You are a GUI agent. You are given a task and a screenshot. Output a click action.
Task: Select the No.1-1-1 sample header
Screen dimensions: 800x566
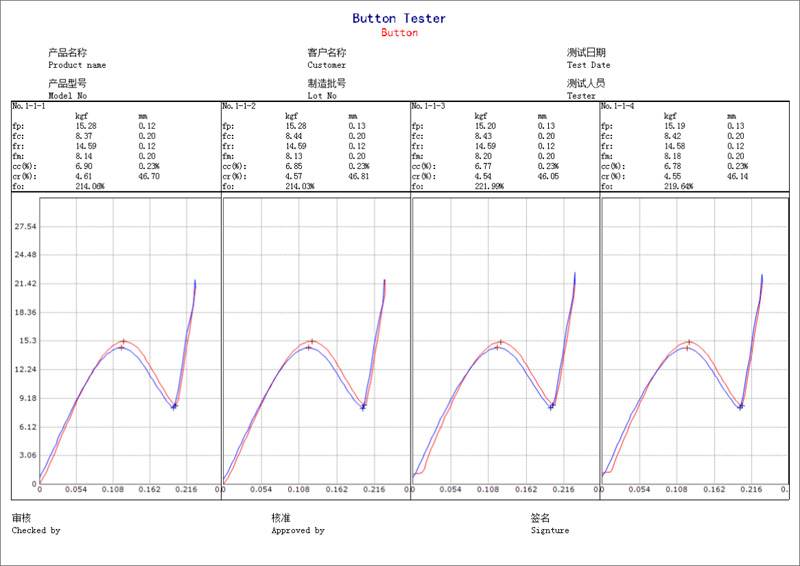[x=29, y=106]
